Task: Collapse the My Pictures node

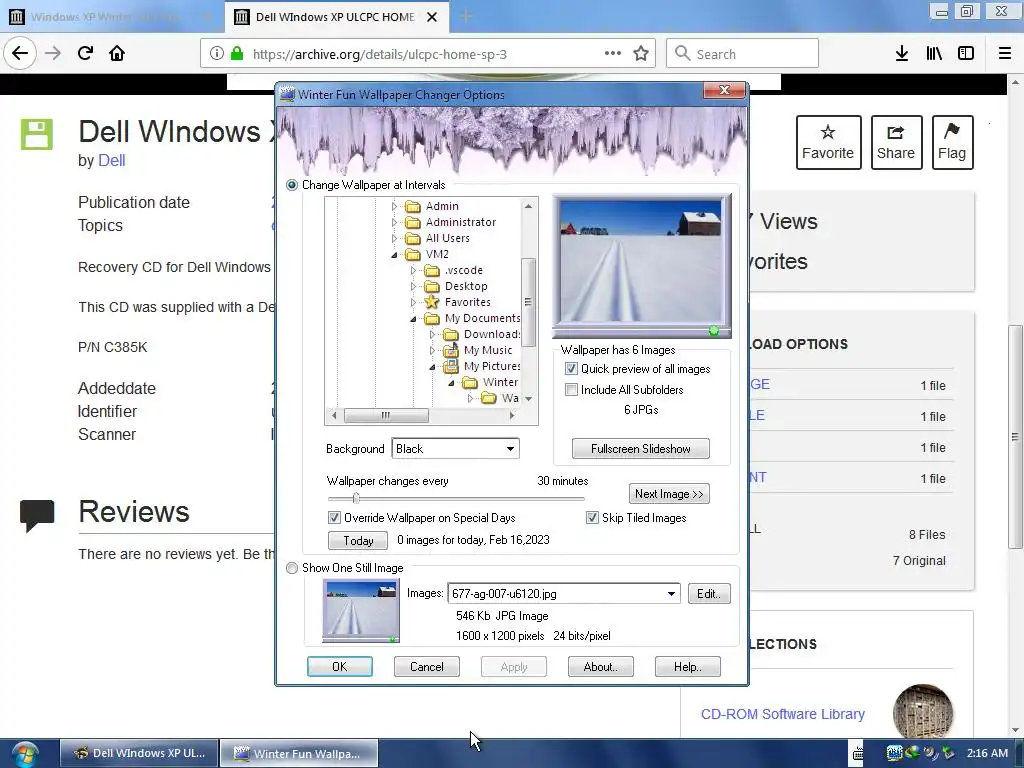Action: pyautogui.click(x=432, y=367)
